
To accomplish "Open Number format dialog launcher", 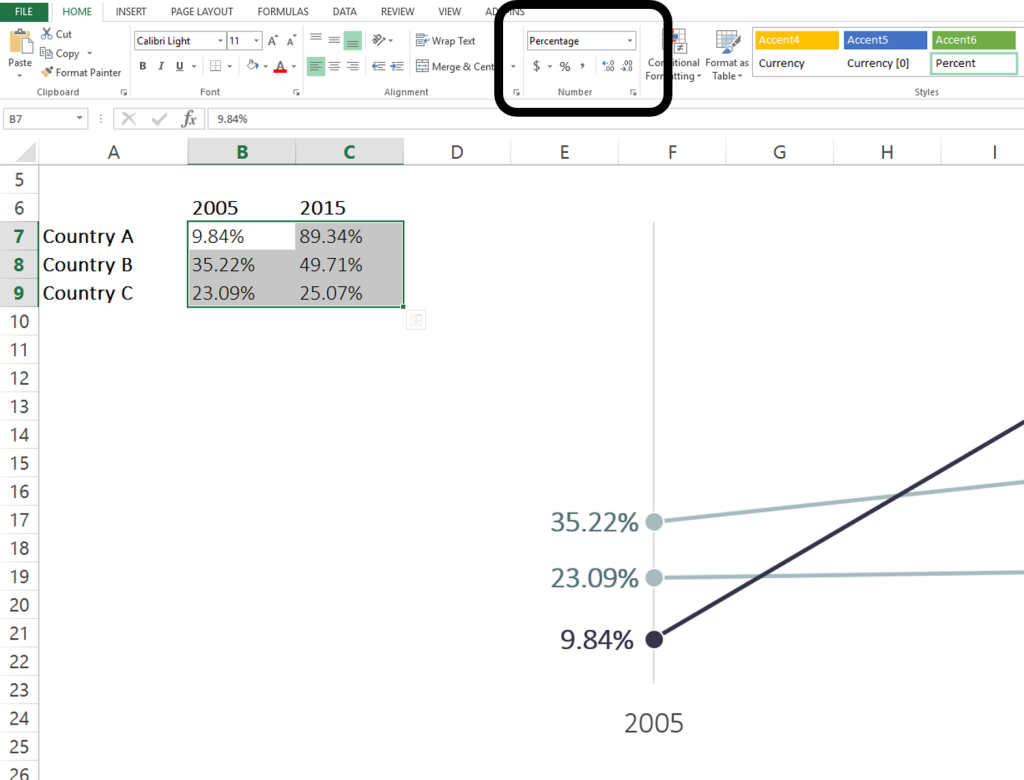I will tap(633, 93).
